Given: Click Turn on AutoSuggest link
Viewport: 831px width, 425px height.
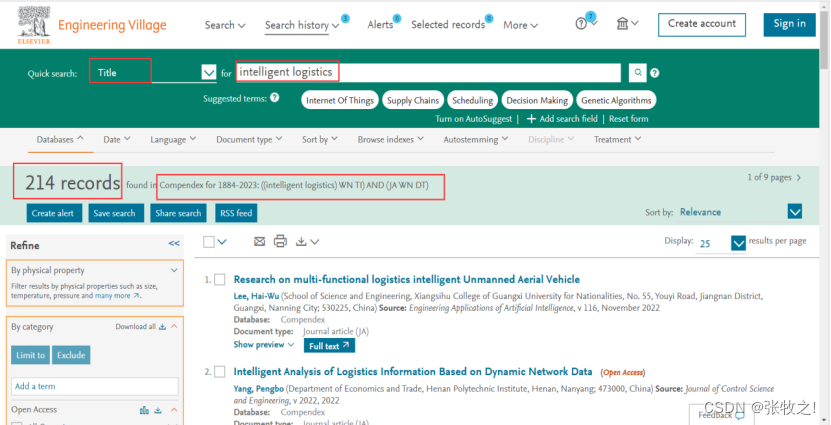Looking at the screenshot, I should pyautogui.click(x=474, y=119).
